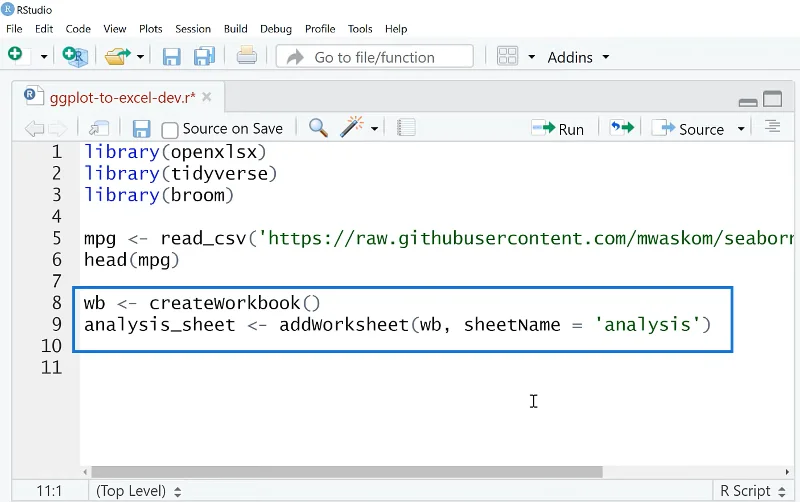Click the scroll left arrow

[x=85, y=472]
